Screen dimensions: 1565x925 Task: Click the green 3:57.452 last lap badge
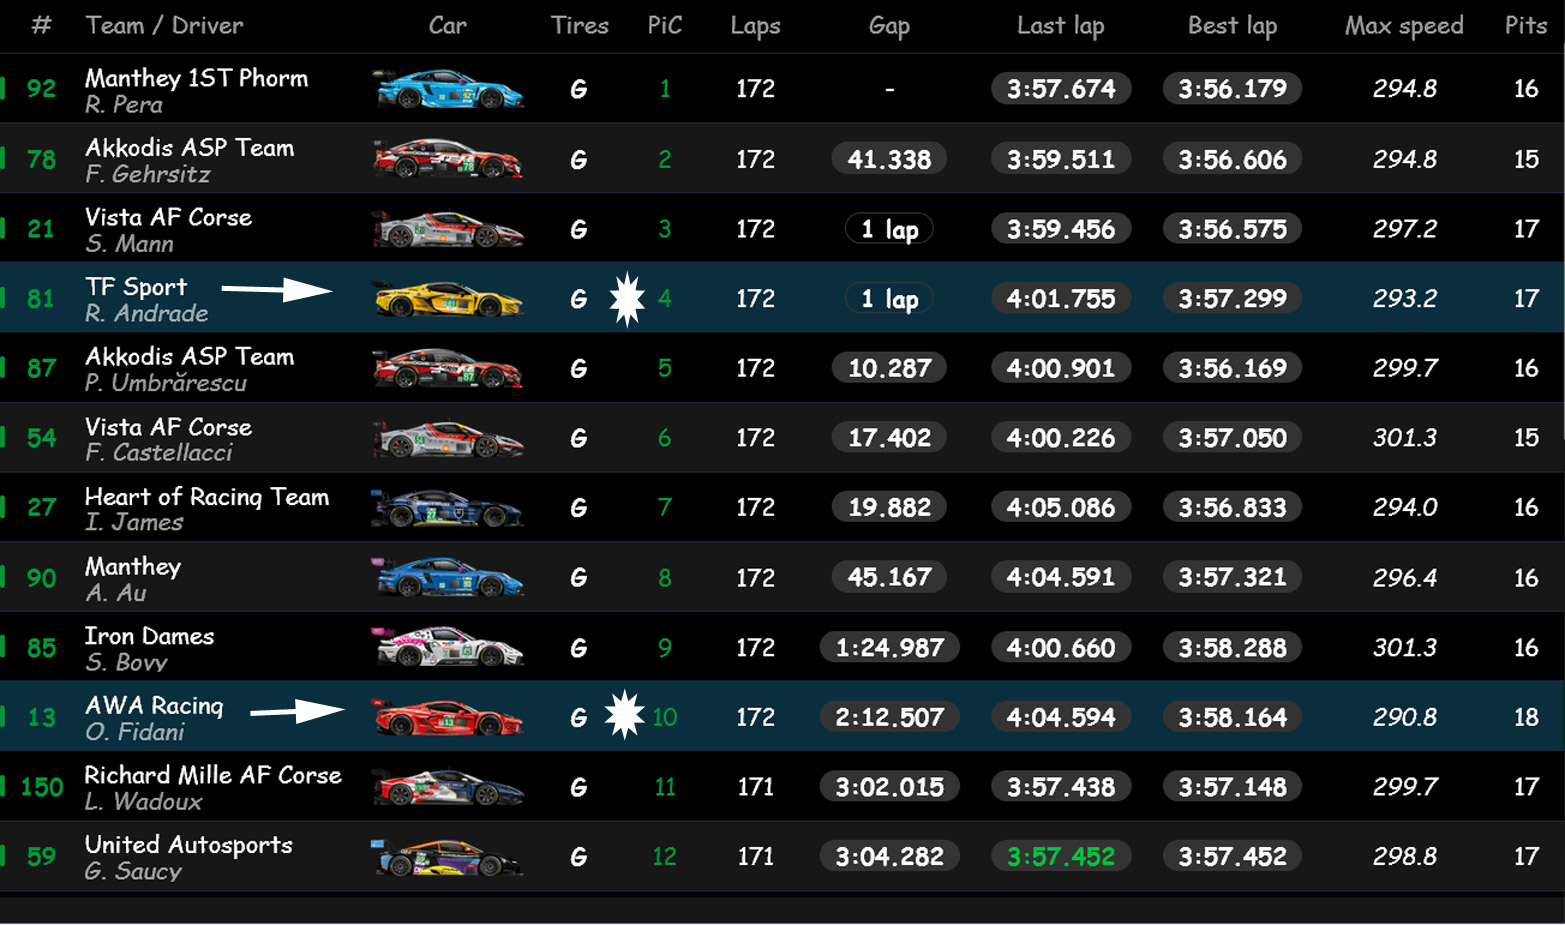(1060, 857)
